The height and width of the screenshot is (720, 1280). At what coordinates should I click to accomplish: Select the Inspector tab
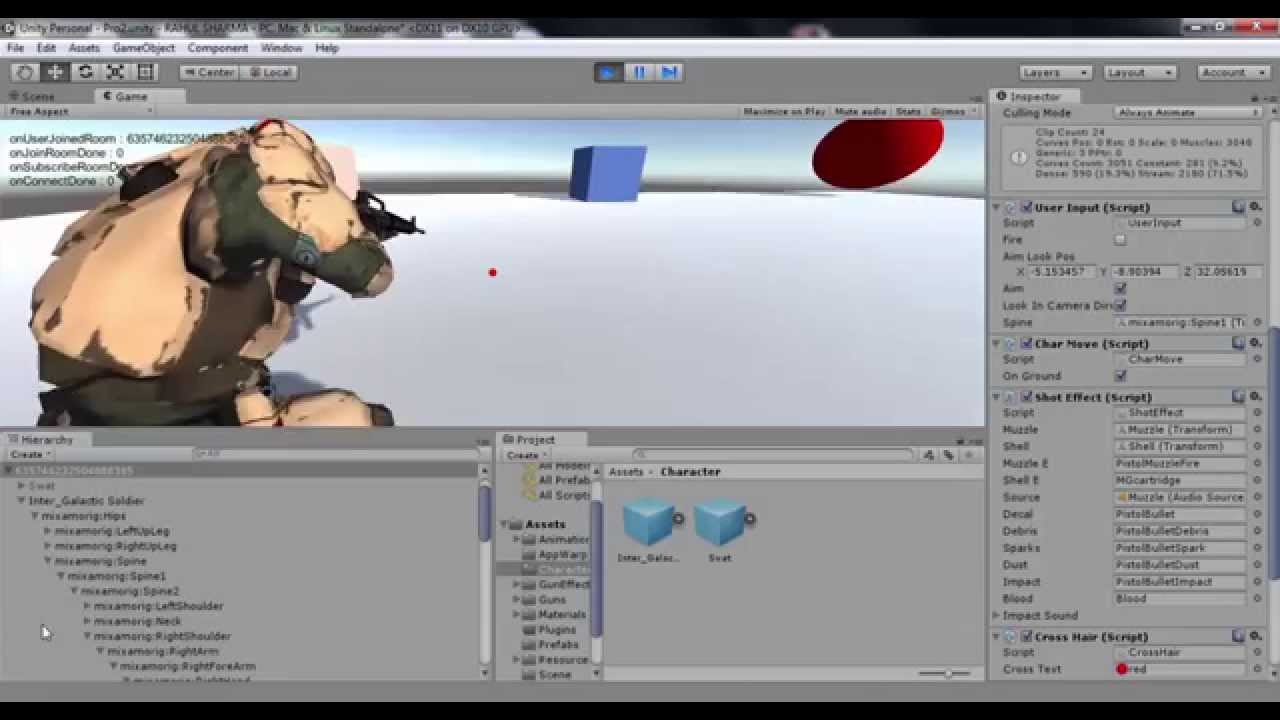1035,97
